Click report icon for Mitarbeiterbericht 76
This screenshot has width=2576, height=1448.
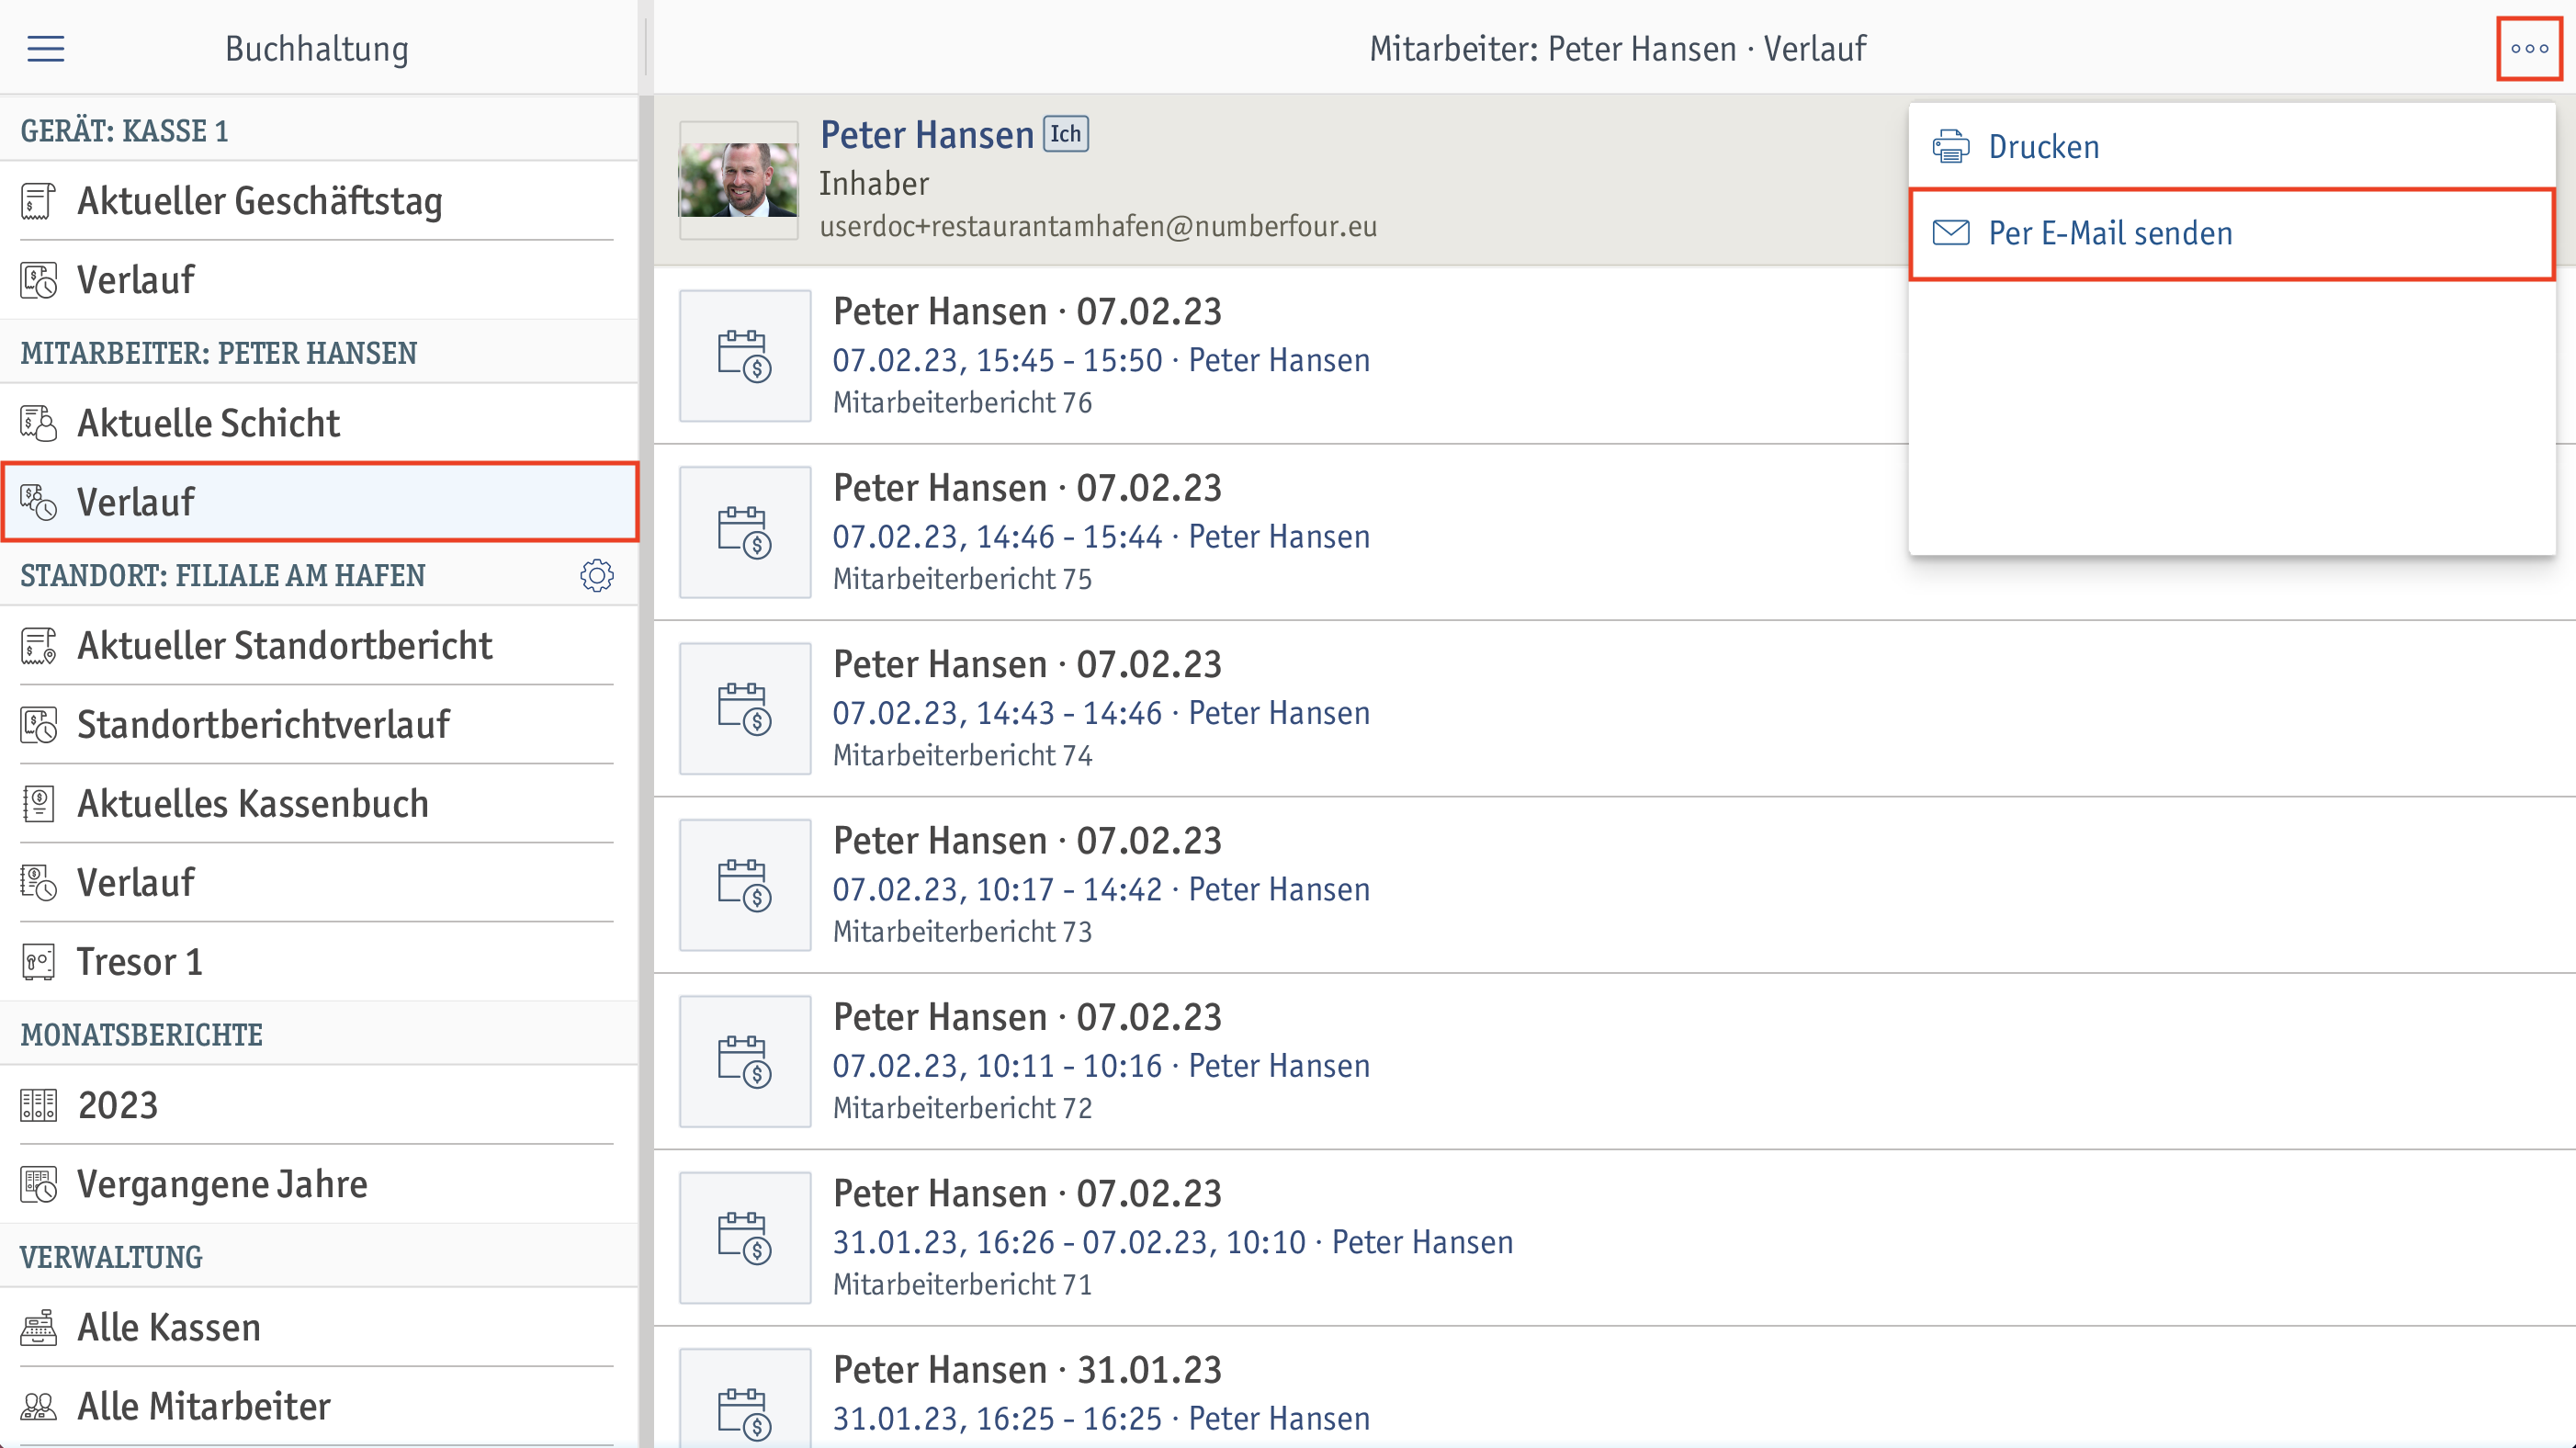745,356
